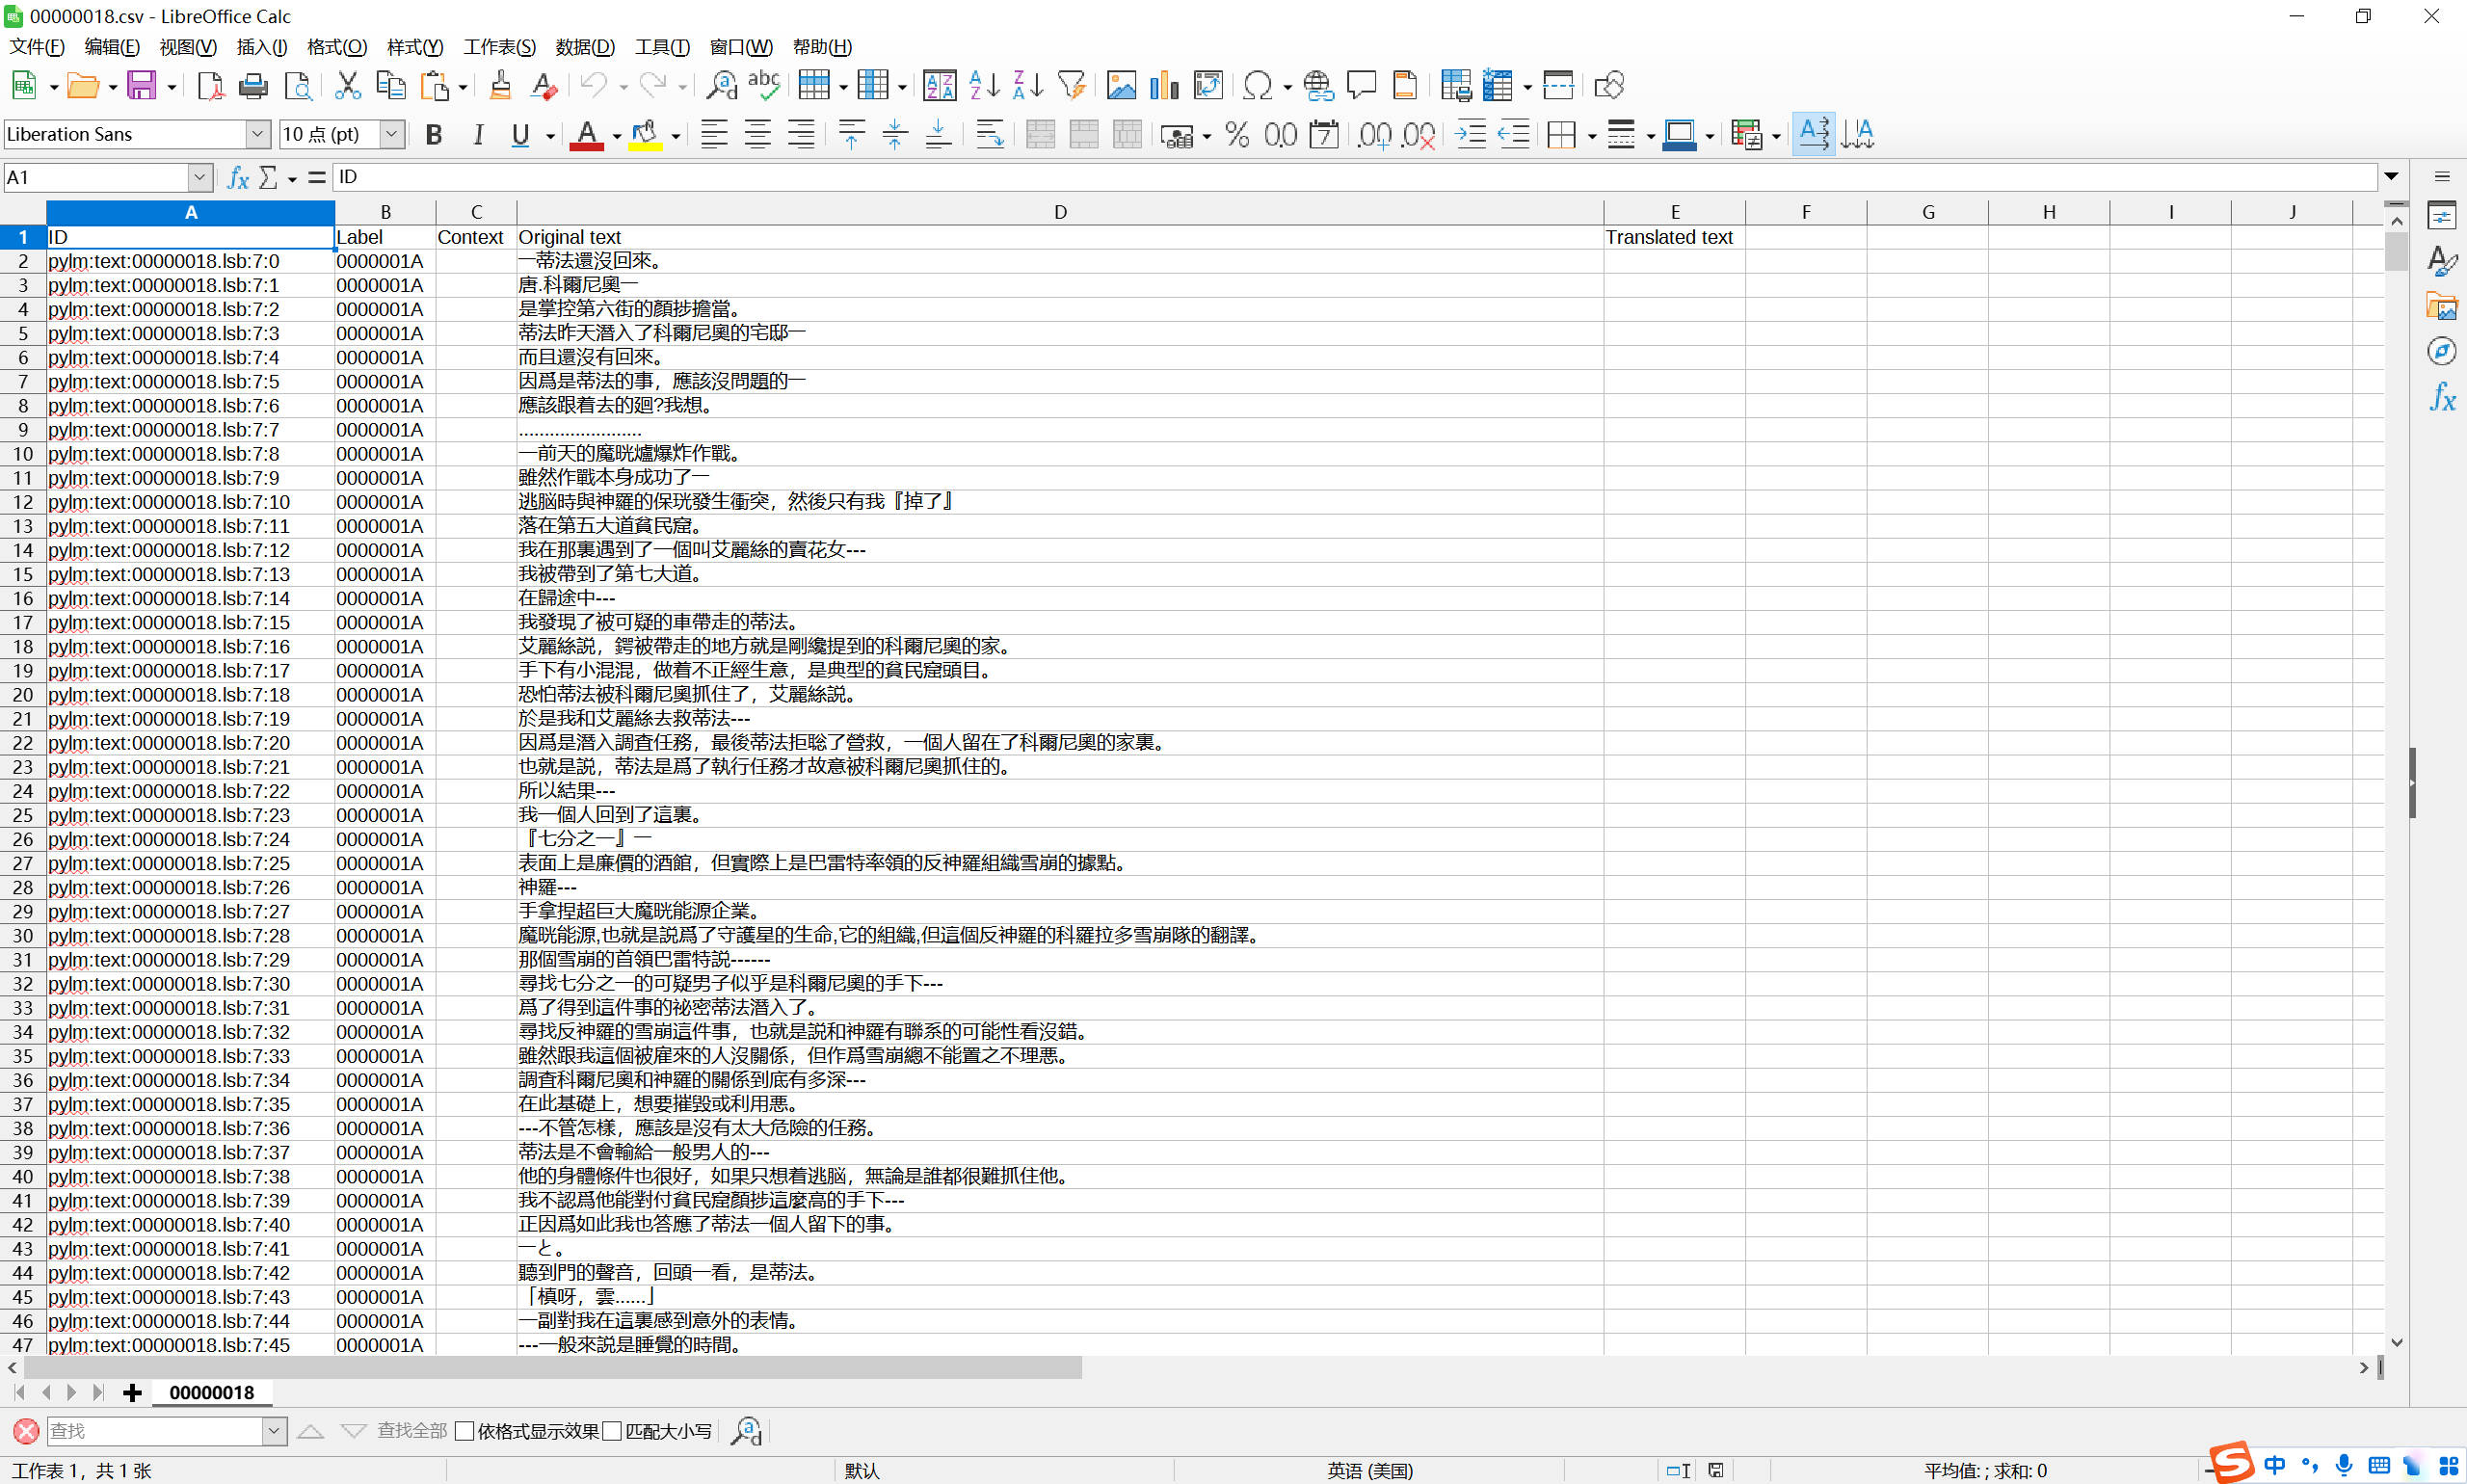Select the 00000018 sheet tab
The image size is (2467, 1484).
[x=211, y=1392]
